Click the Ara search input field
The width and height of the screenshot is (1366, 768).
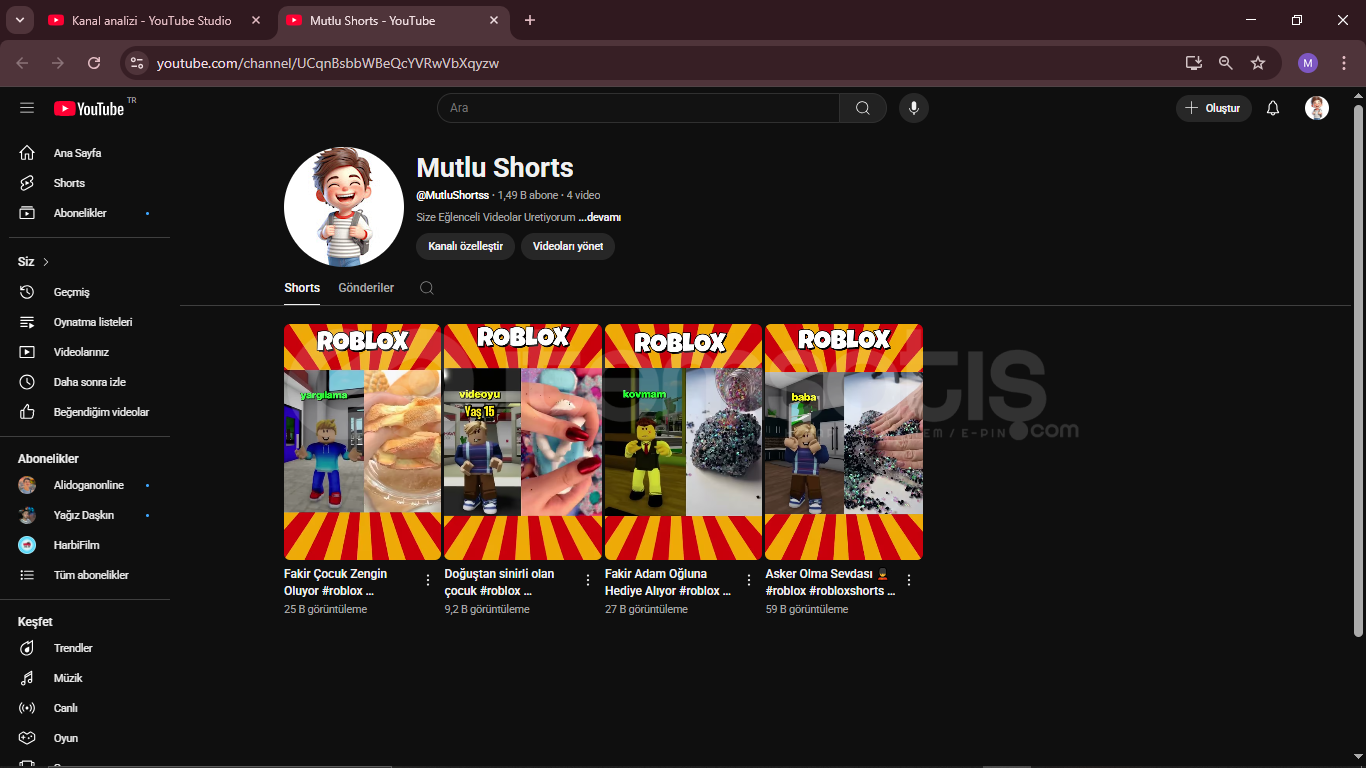click(x=638, y=108)
